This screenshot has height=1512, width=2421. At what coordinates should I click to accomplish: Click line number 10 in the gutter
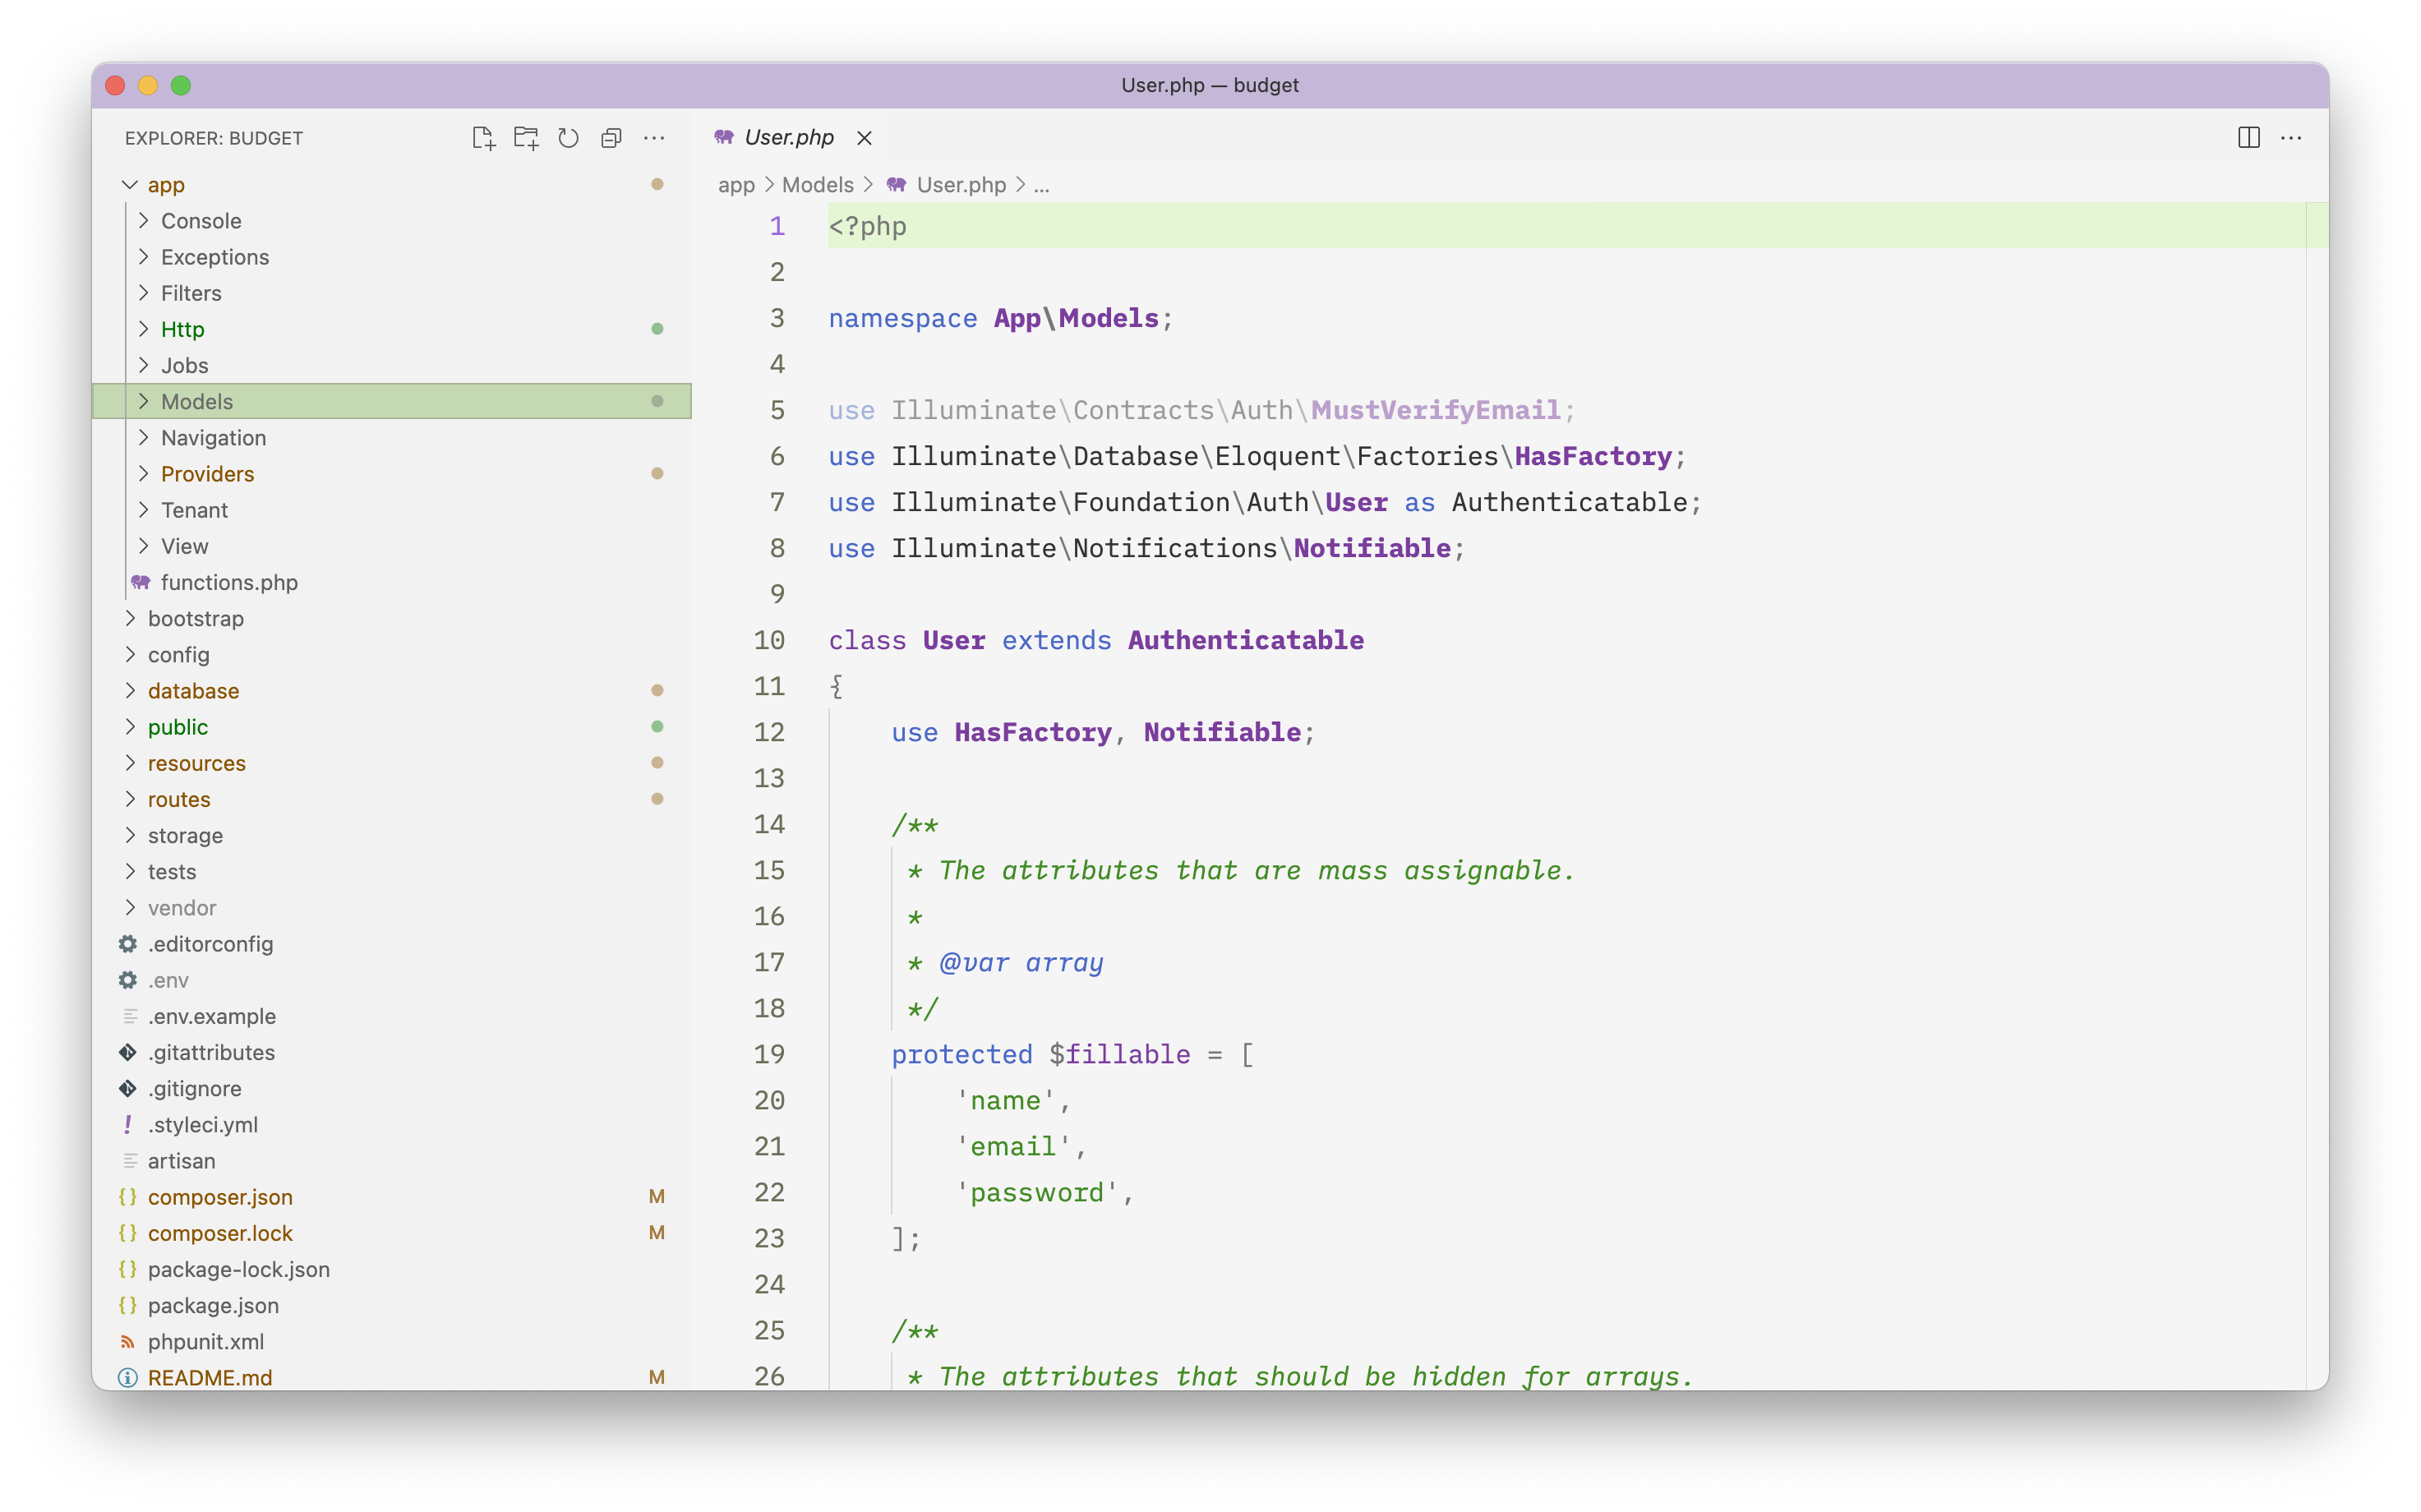point(768,640)
